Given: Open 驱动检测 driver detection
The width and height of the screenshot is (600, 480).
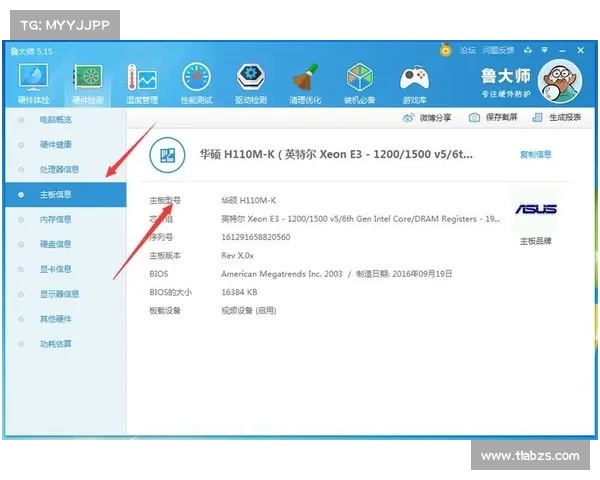Looking at the screenshot, I should click(x=251, y=83).
